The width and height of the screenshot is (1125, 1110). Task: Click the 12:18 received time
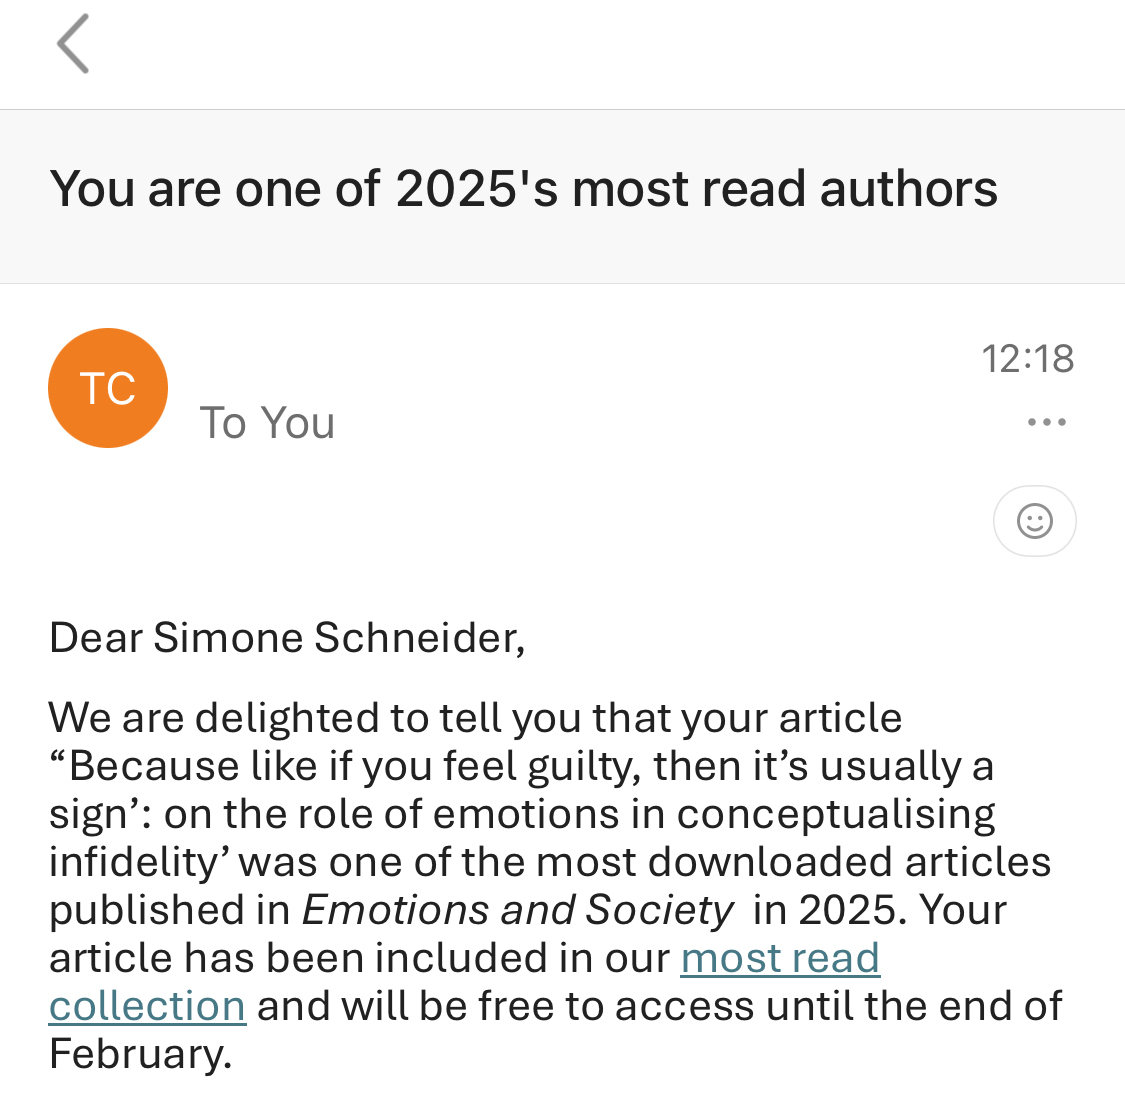(1027, 359)
